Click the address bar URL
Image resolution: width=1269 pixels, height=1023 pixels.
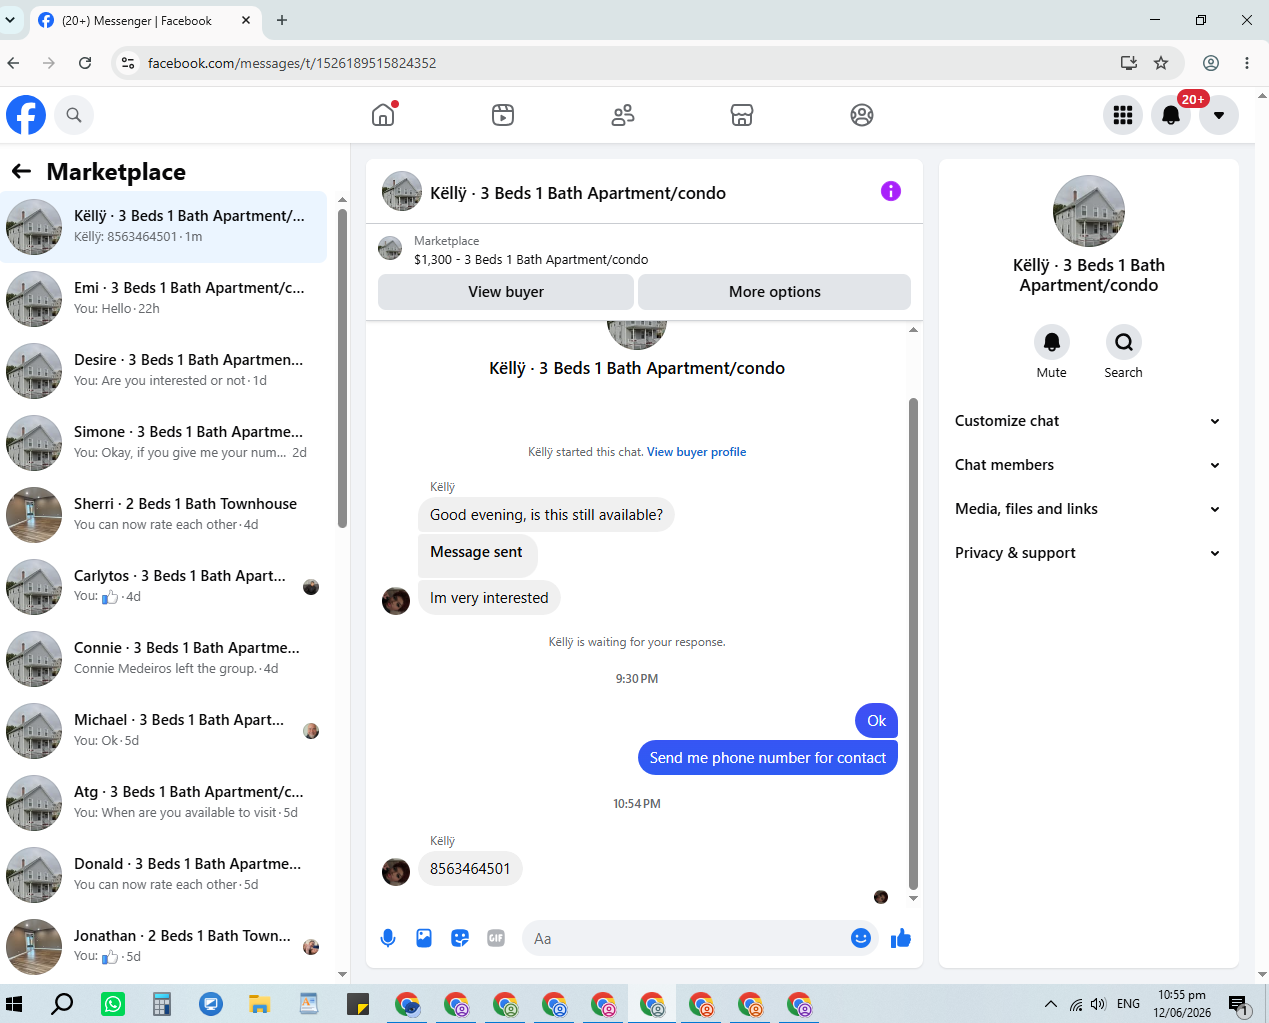coord(292,63)
